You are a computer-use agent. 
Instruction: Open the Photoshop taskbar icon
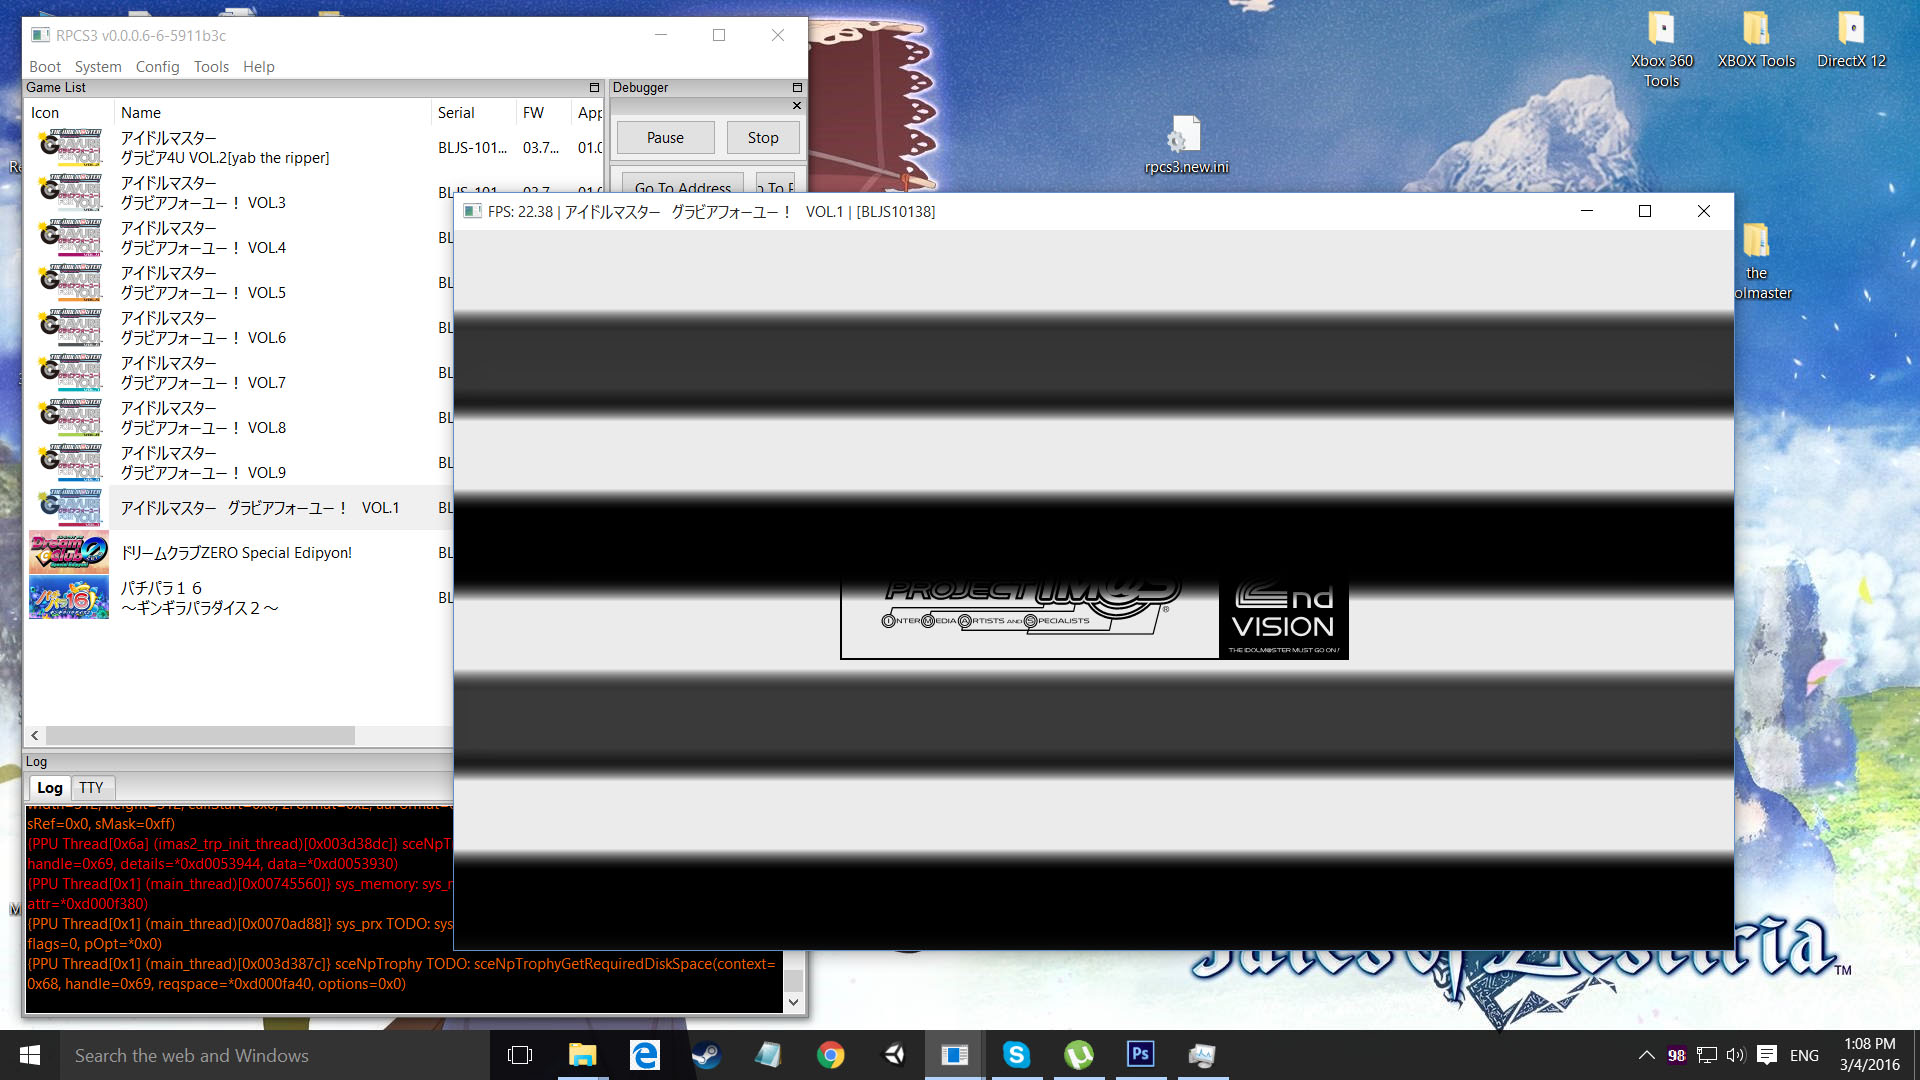tap(1140, 1055)
